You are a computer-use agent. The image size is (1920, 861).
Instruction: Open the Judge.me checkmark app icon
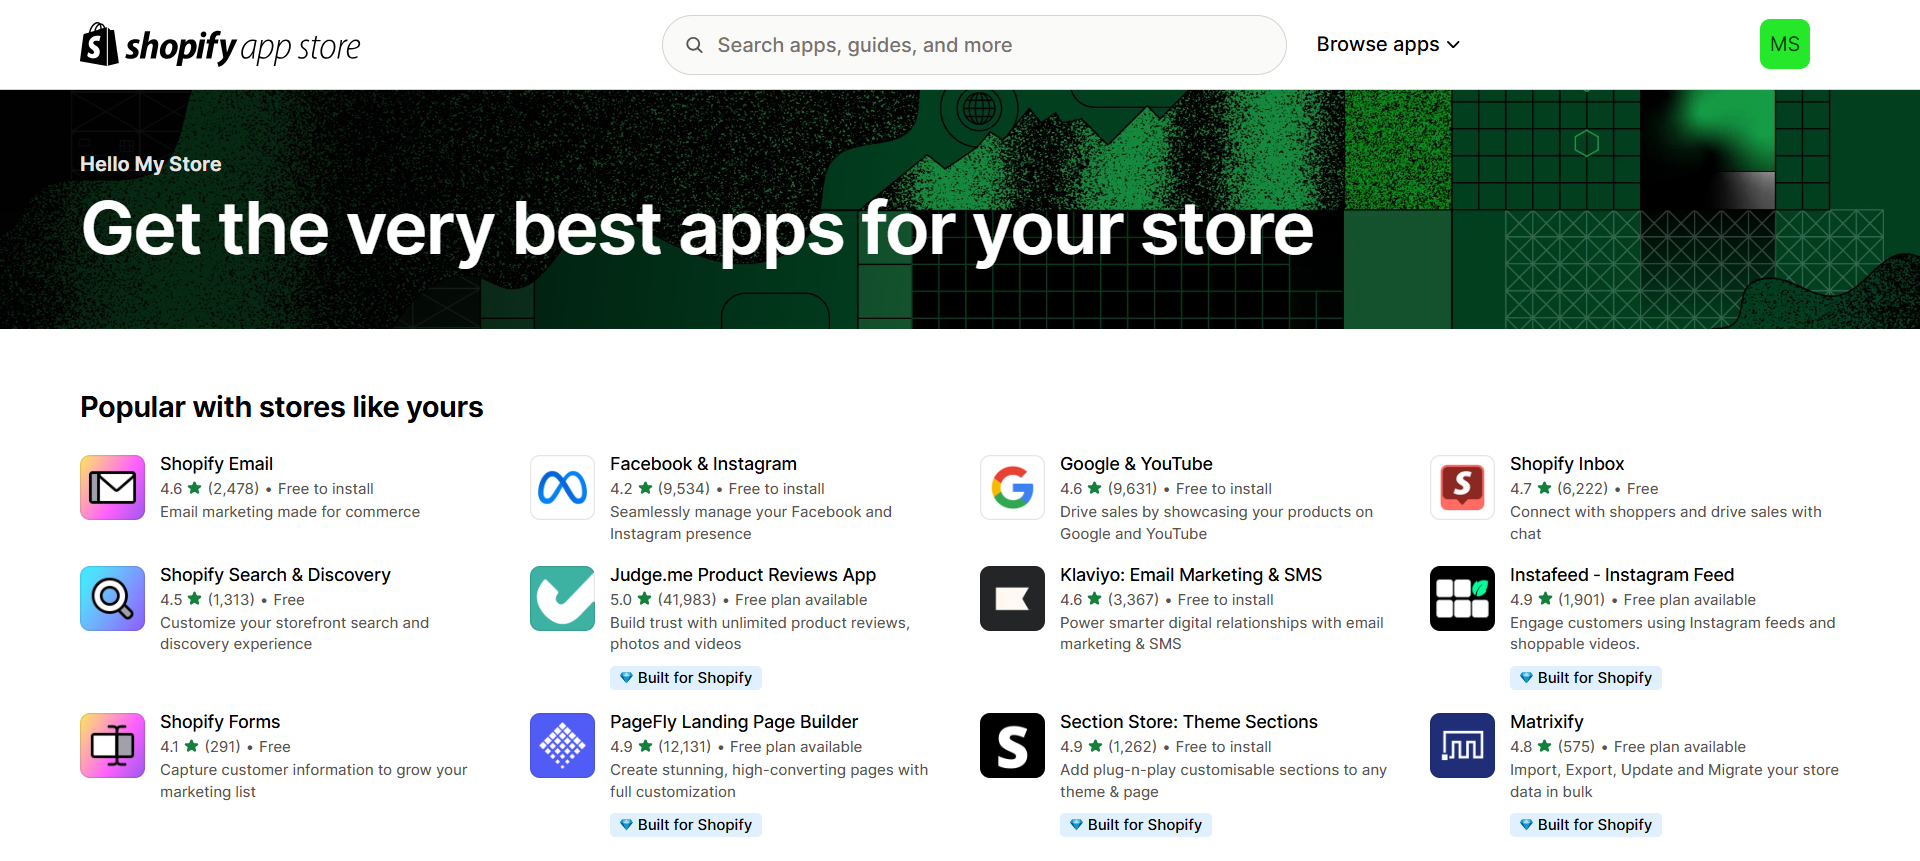(562, 599)
